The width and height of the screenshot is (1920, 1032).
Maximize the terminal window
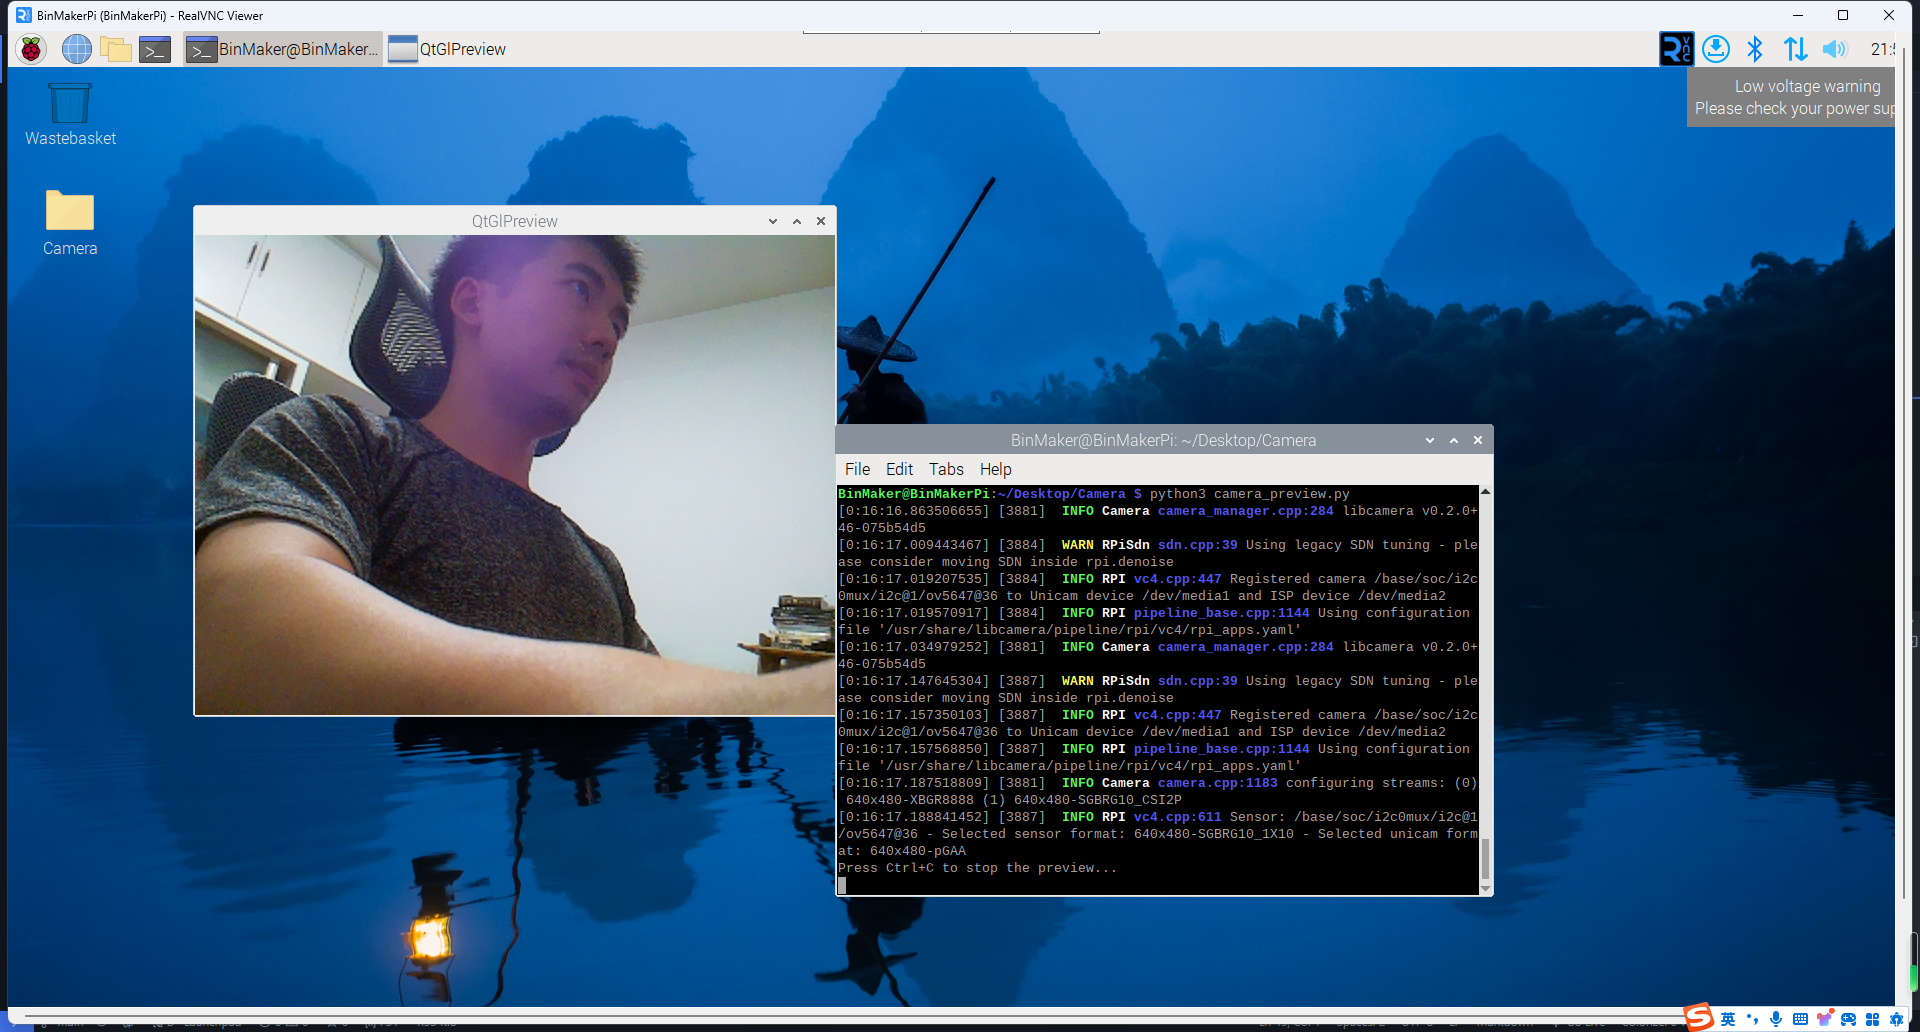pos(1454,440)
